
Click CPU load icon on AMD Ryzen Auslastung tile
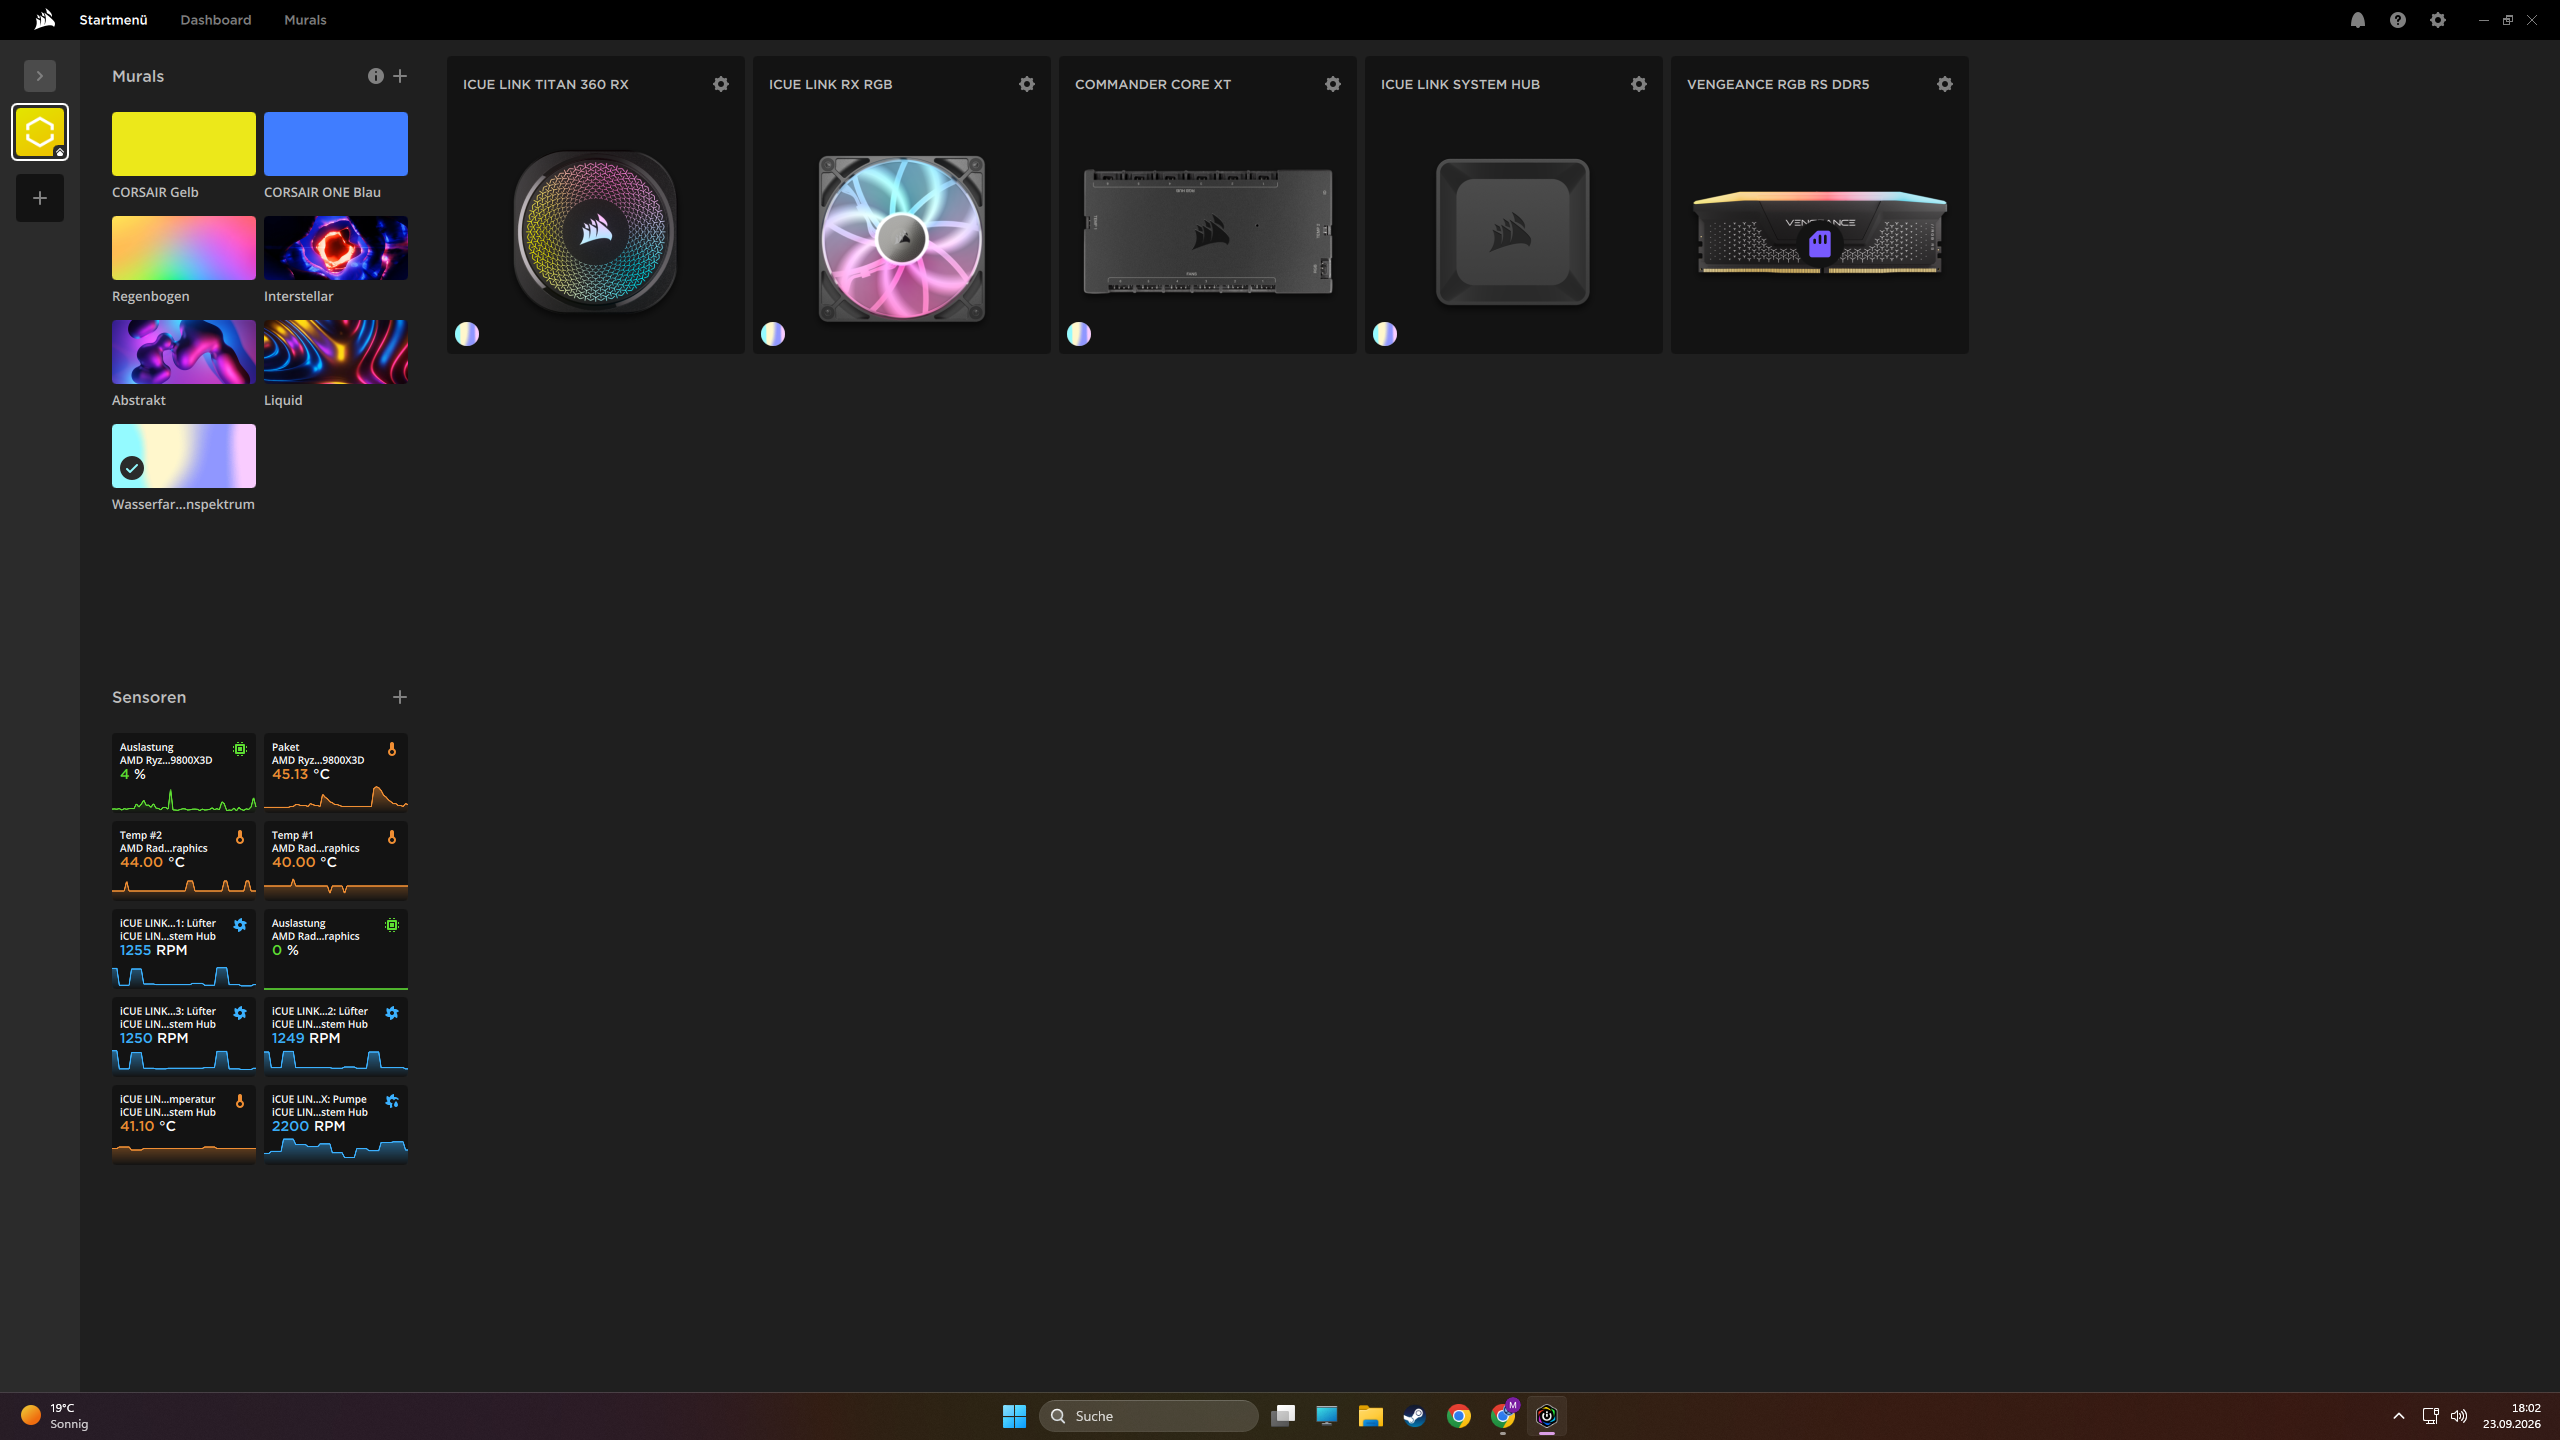[x=240, y=749]
